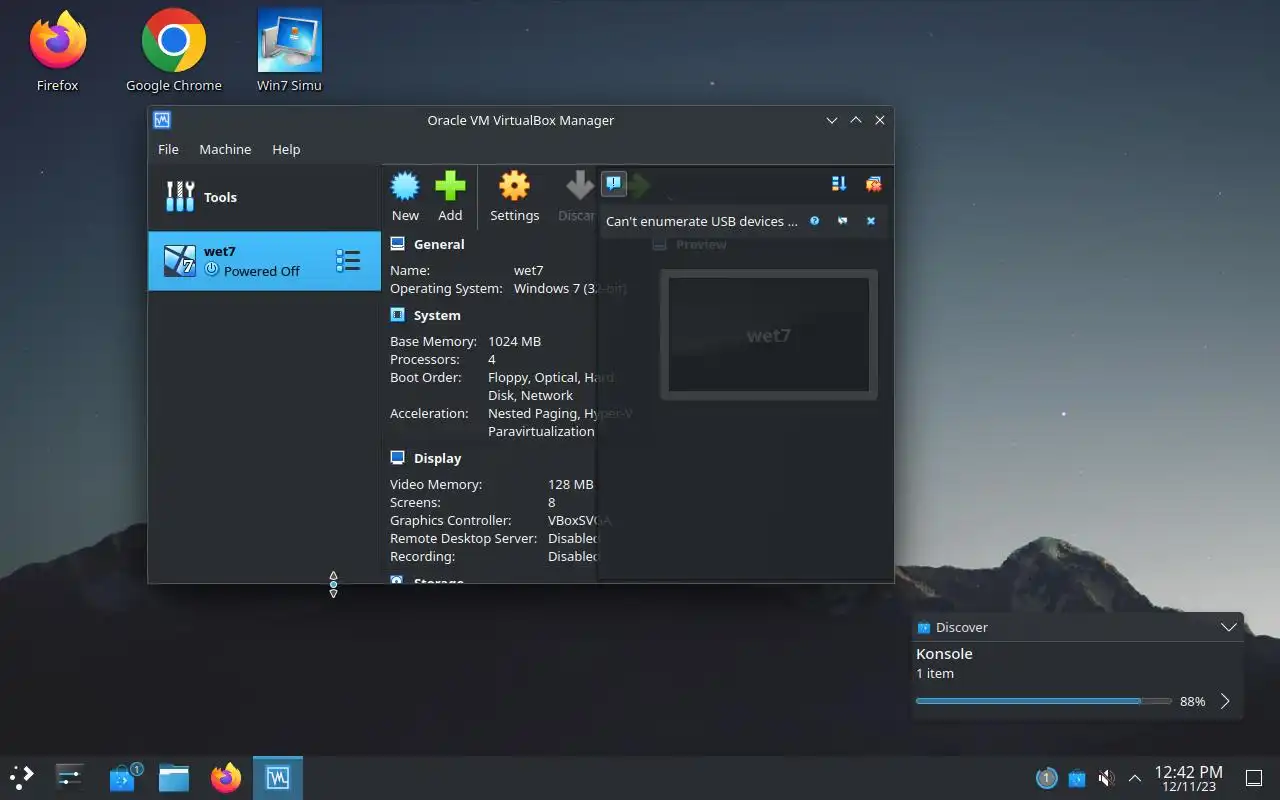Open Firefox from the desktop shortcut

pos(58,52)
